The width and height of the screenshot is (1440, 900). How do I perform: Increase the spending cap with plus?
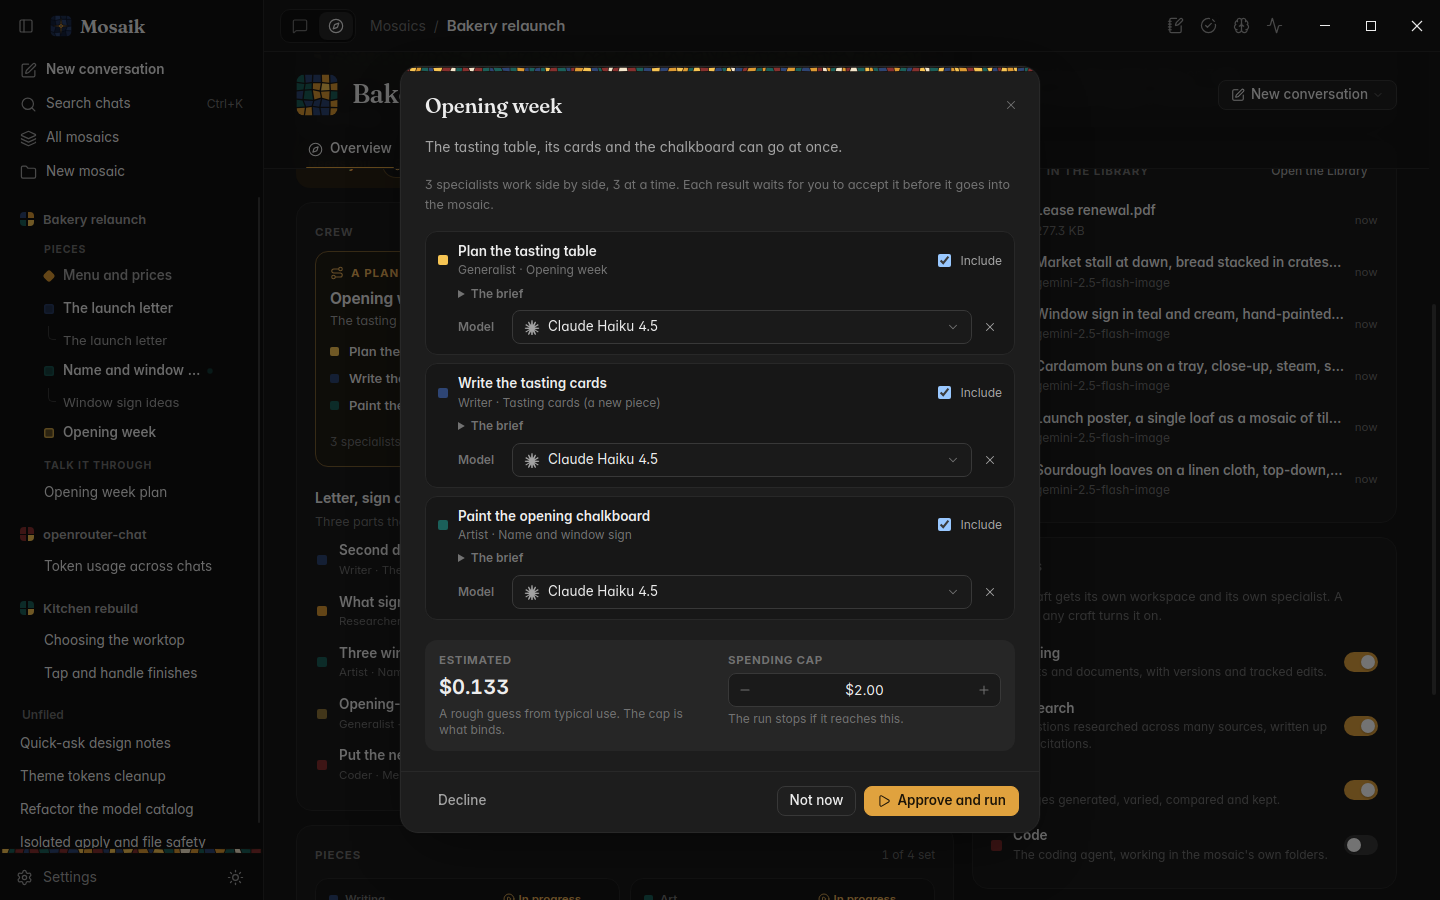[984, 690]
